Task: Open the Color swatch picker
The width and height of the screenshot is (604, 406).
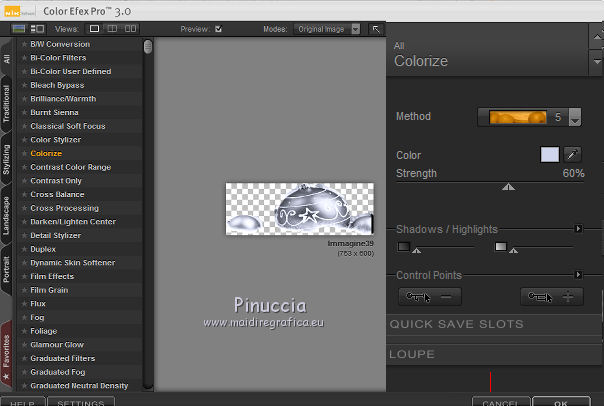Action: 550,155
